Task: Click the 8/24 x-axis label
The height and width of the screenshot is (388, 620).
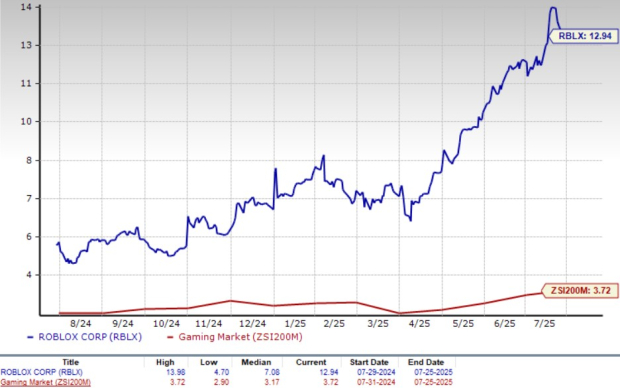Action: tap(80, 324)
